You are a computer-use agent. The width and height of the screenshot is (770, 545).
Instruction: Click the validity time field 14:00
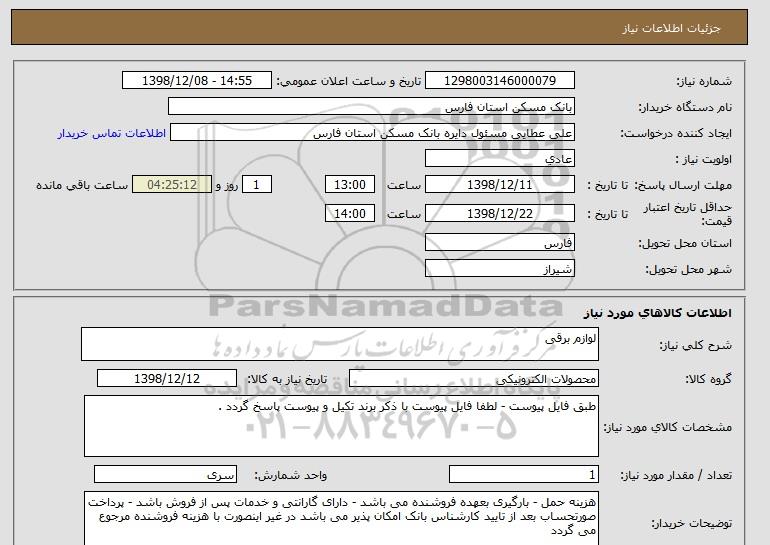(350, 213)
